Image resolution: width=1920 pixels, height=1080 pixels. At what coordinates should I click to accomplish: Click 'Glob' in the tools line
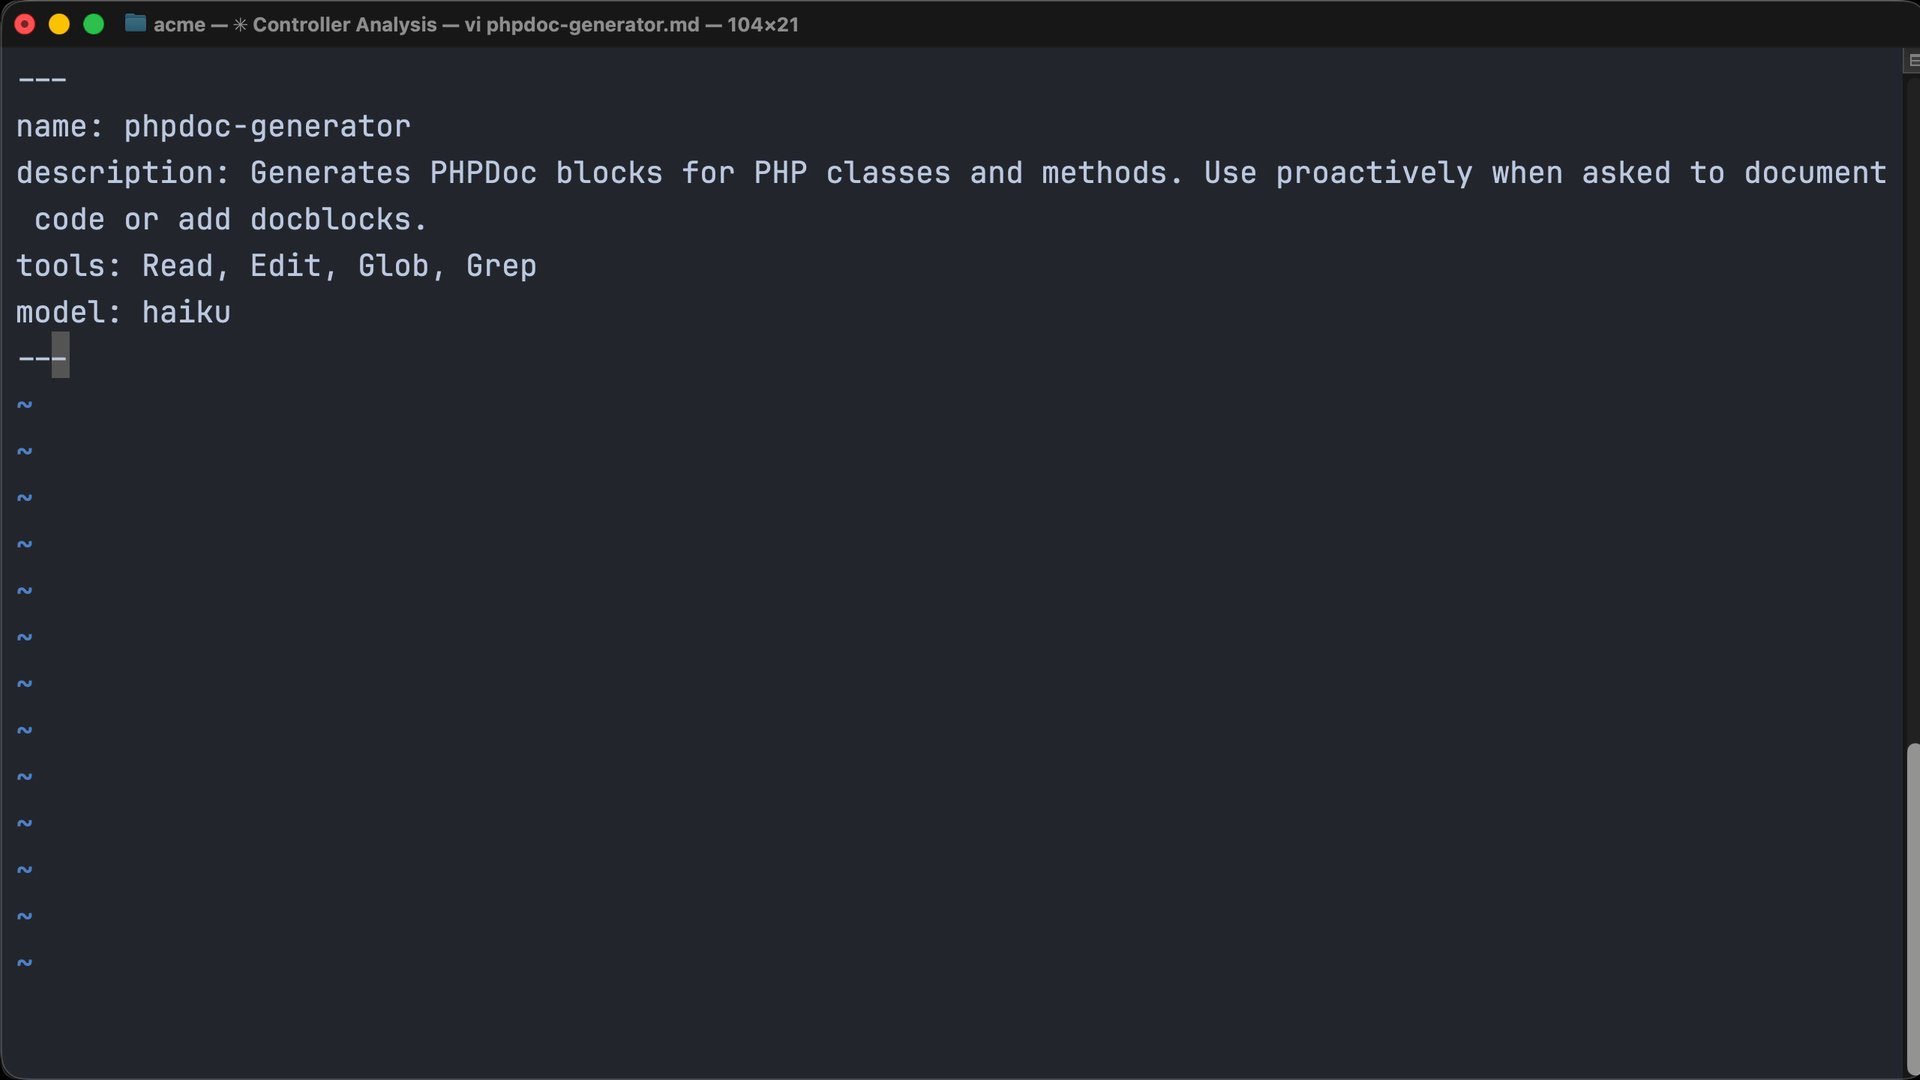pos(394,266)
